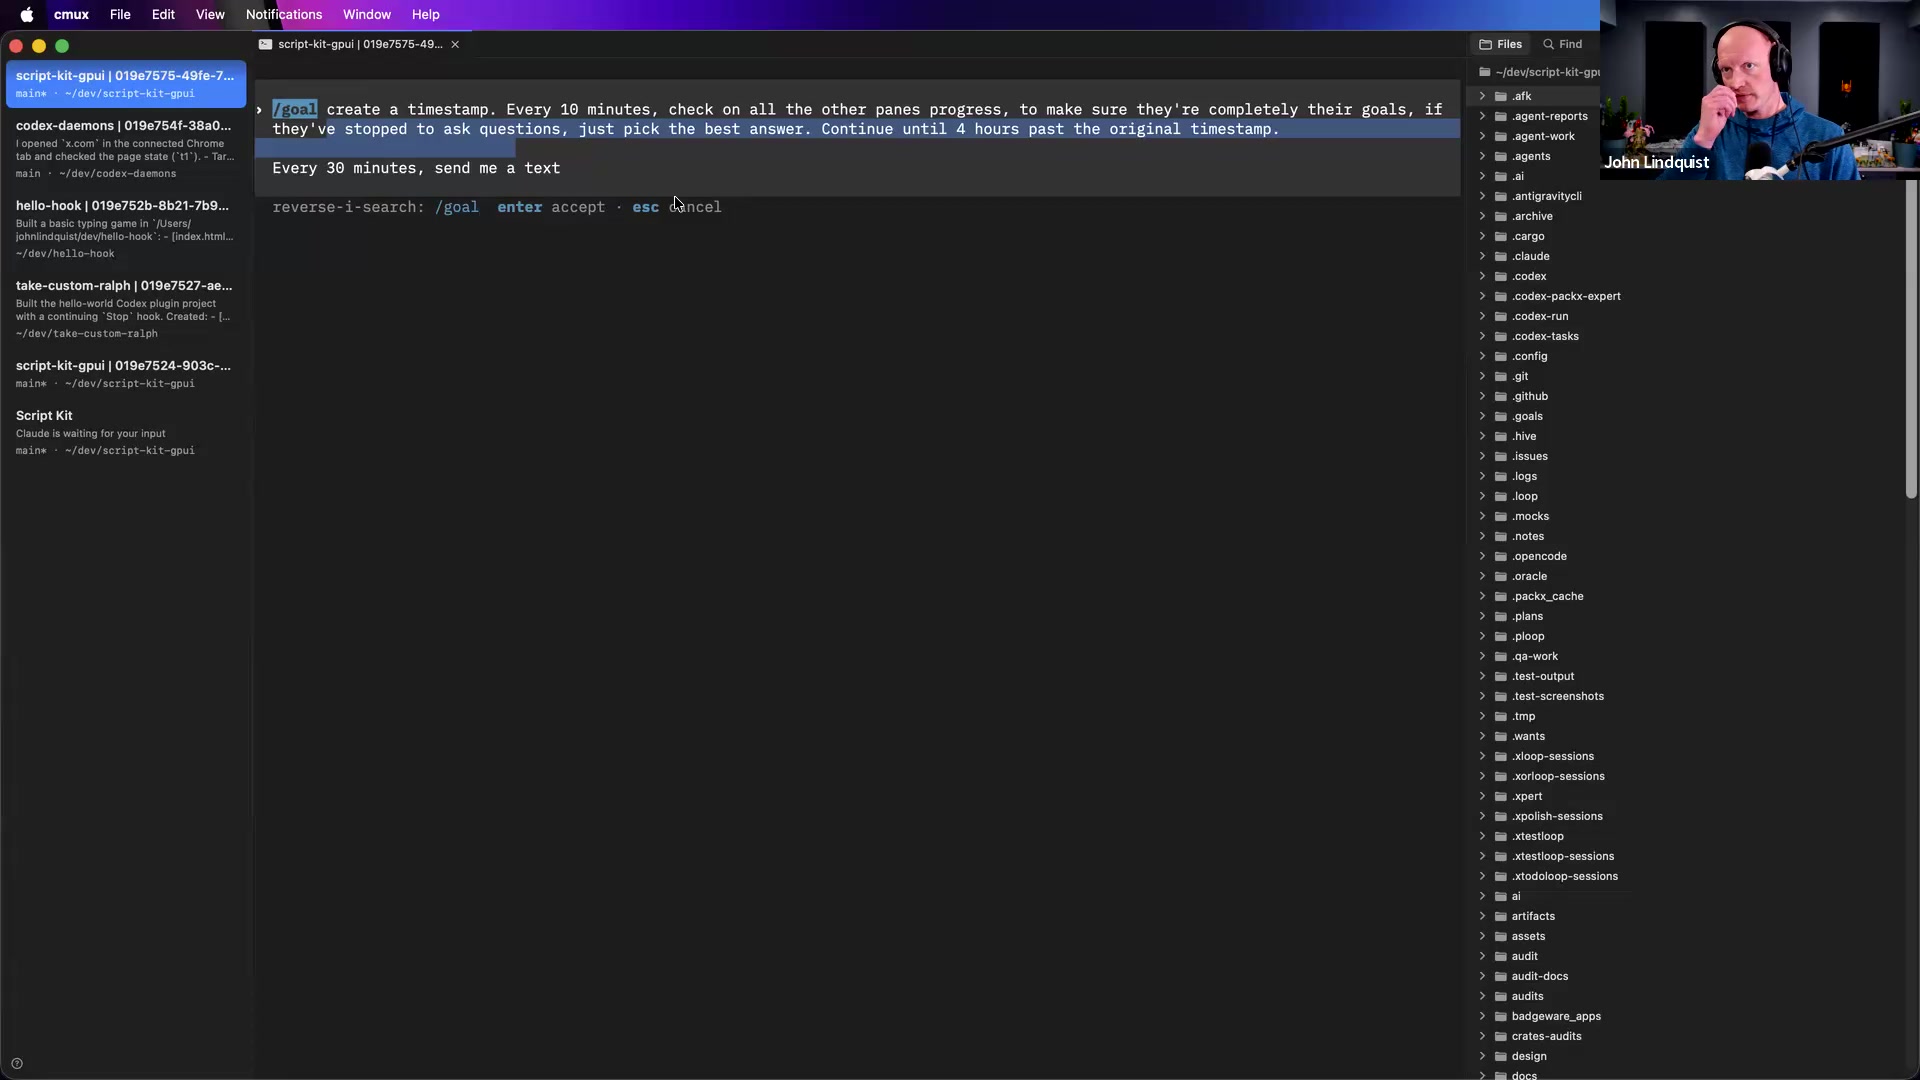Viewport: 1920px width, 1080px height.
Task: Close the script-kit-gpui tab
Action: [x=455, y=44]
